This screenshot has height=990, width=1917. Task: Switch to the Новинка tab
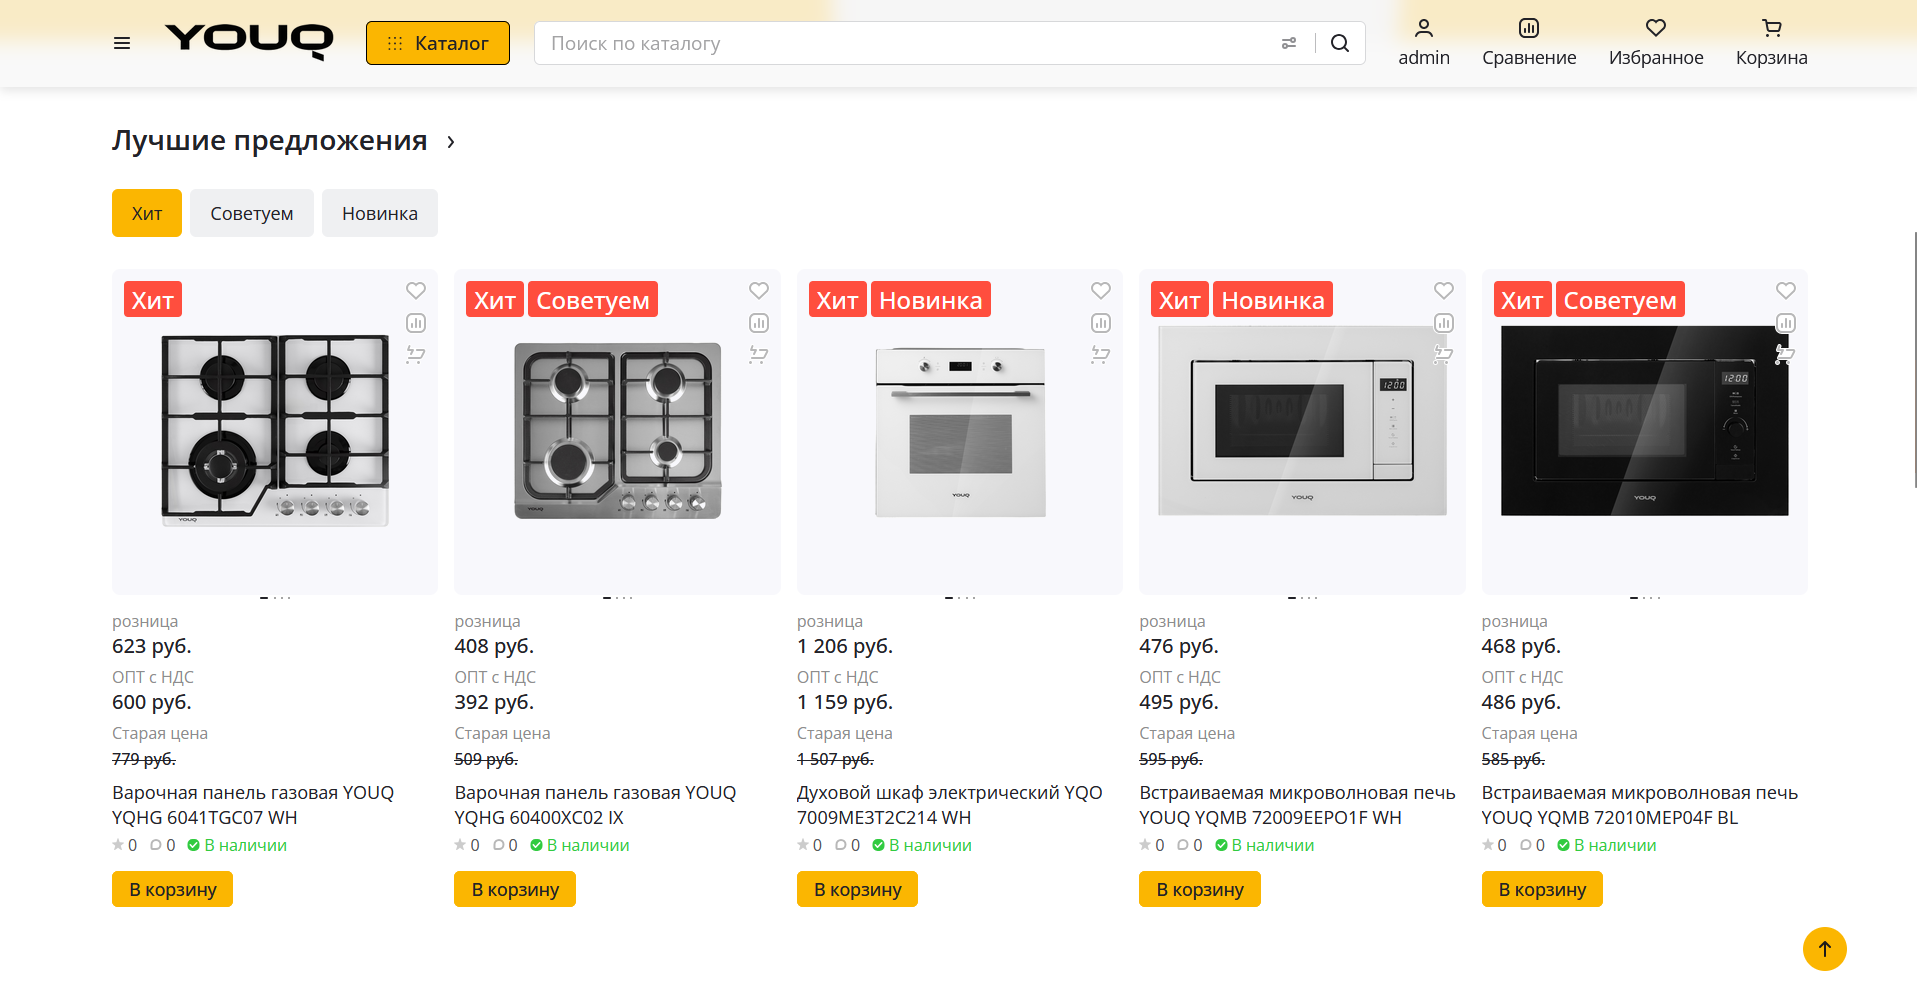click(380, 213)
